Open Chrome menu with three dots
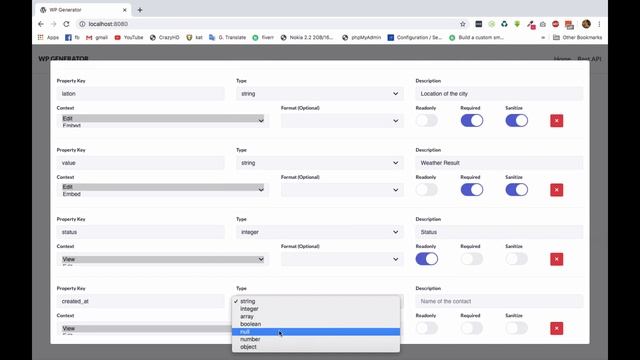640x360 pixels. point(599,24)
